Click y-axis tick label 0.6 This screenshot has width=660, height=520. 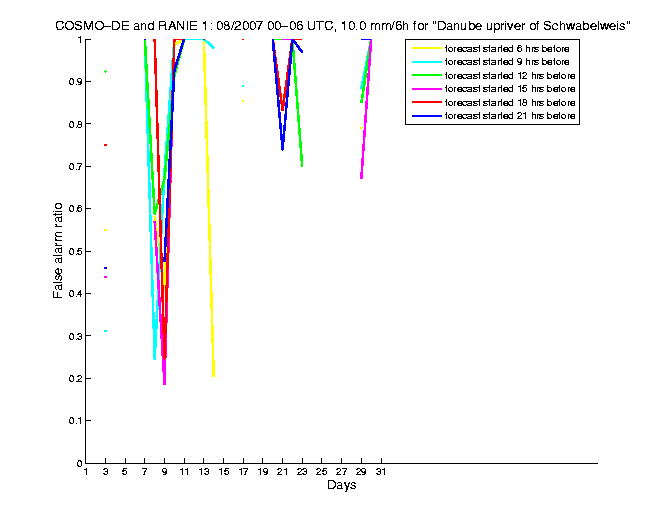(x=75, y=209)
